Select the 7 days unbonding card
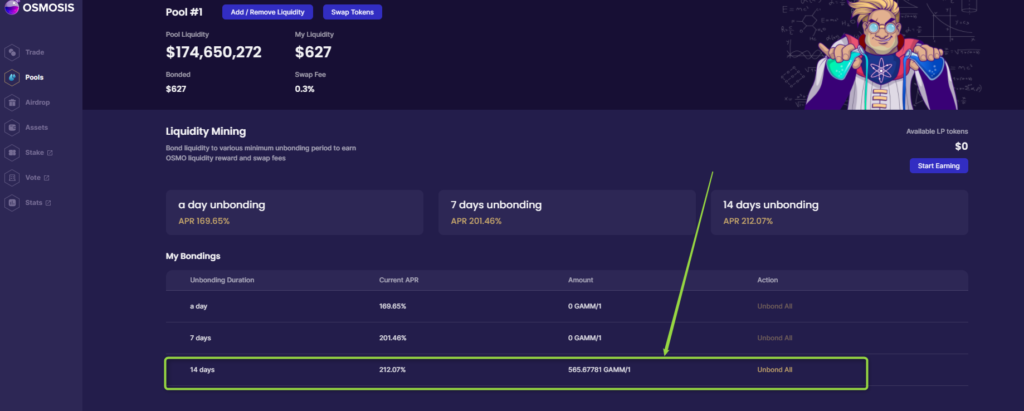 pos(567,212)
